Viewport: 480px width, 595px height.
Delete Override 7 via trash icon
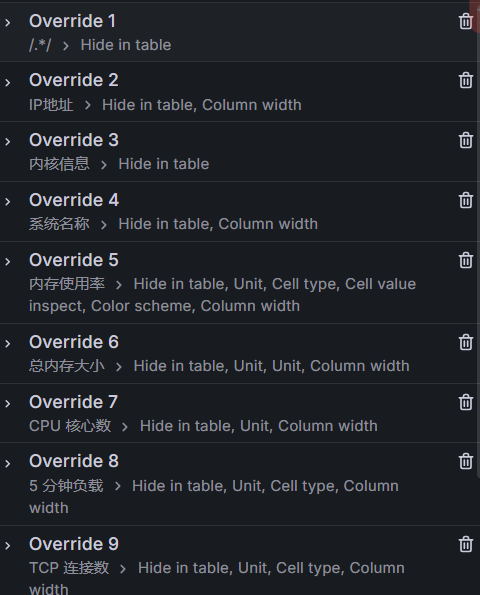coord(466,402)
